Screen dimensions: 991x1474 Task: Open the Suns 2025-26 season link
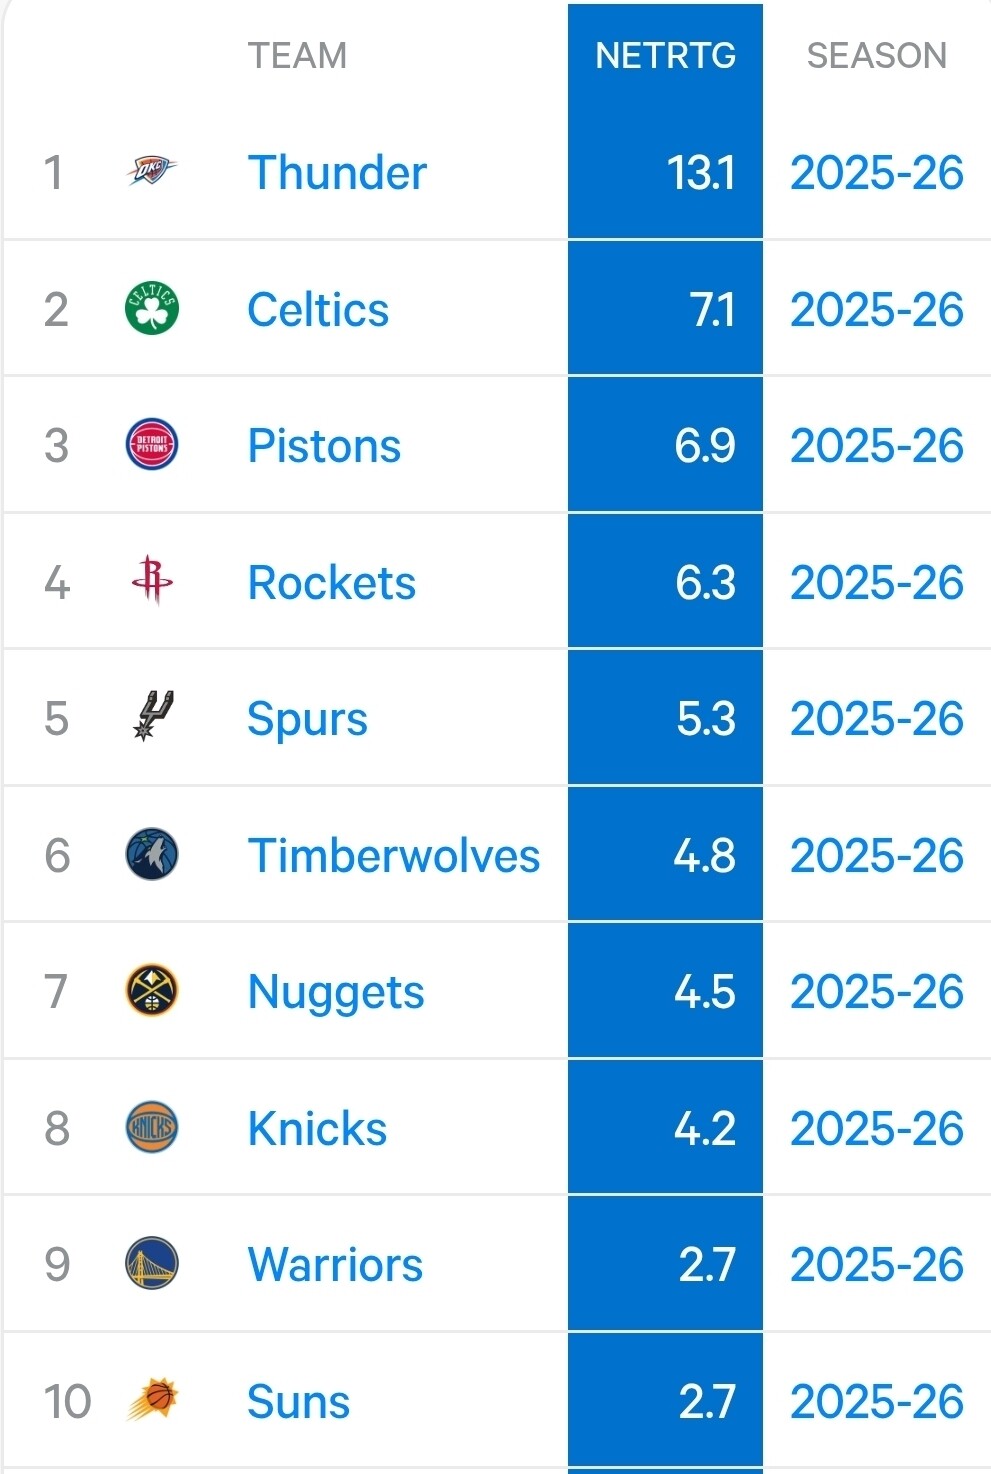[x=876, y=1401]
